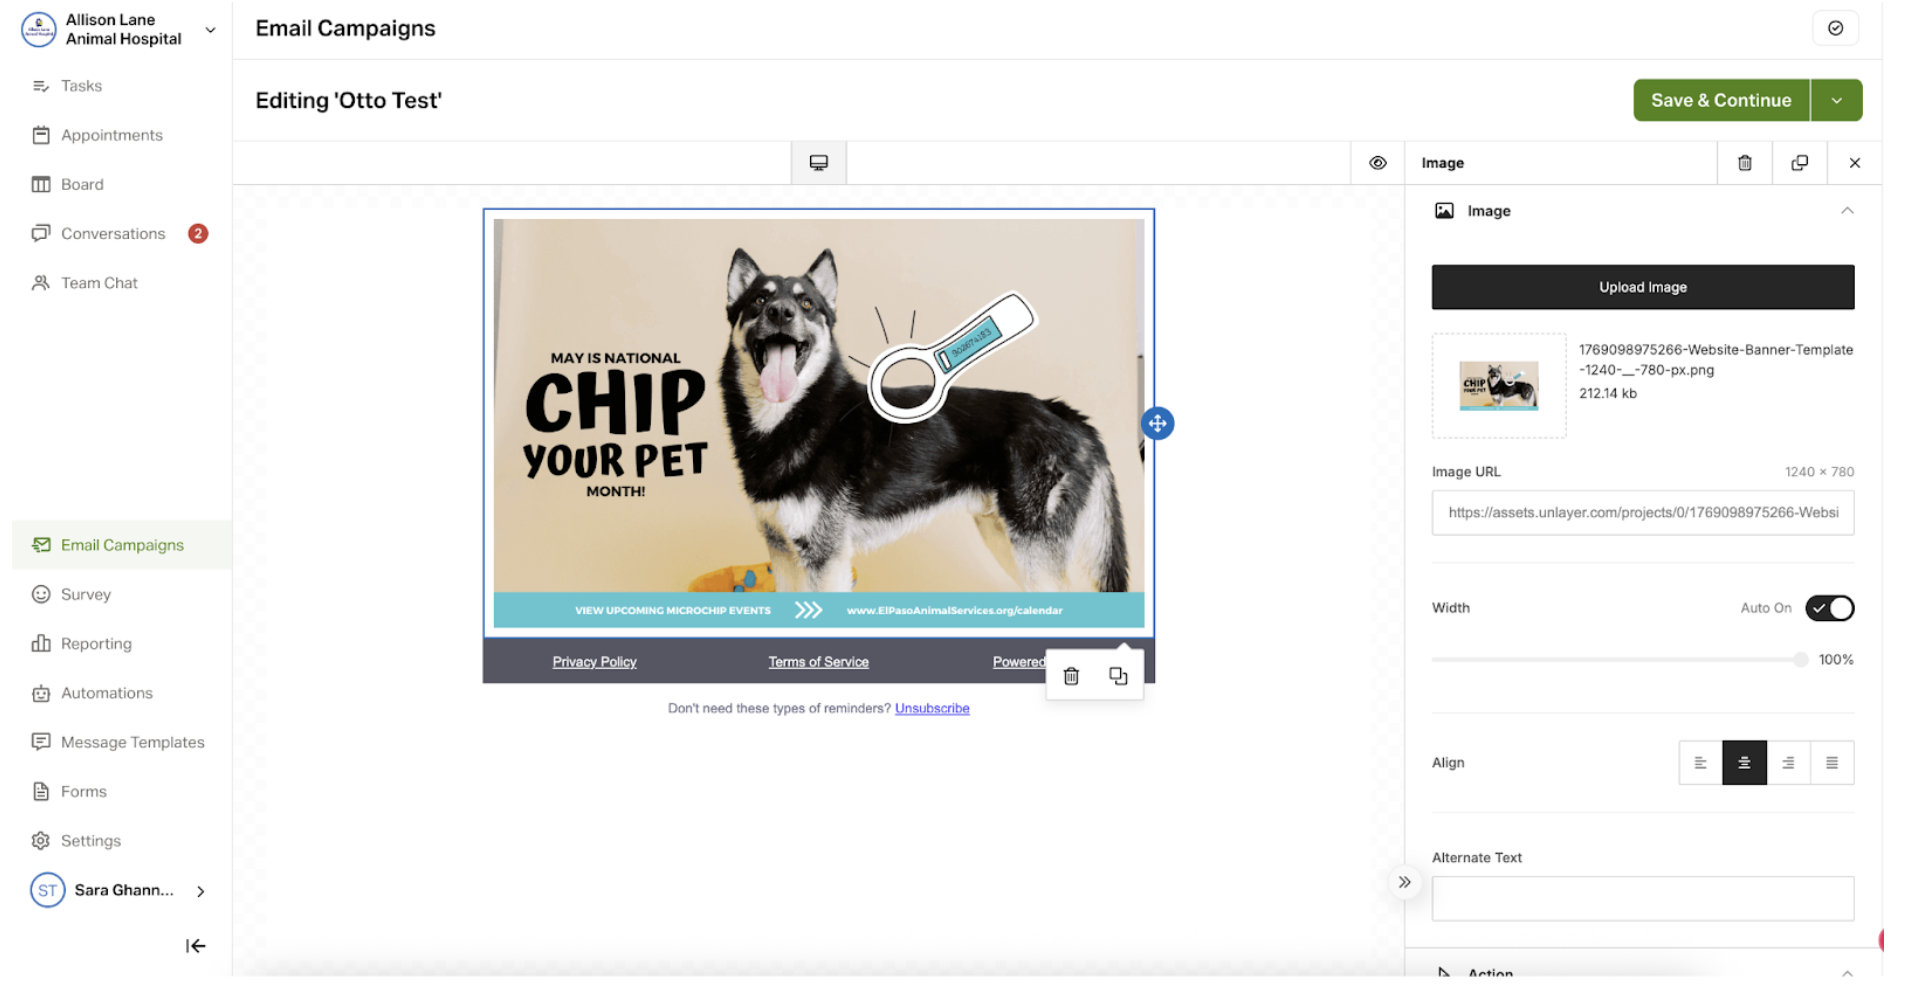The width and height of the screenshot is (1918, 986).
Task: Click the Unsubscribe link
Action: (x=931, y=709)
